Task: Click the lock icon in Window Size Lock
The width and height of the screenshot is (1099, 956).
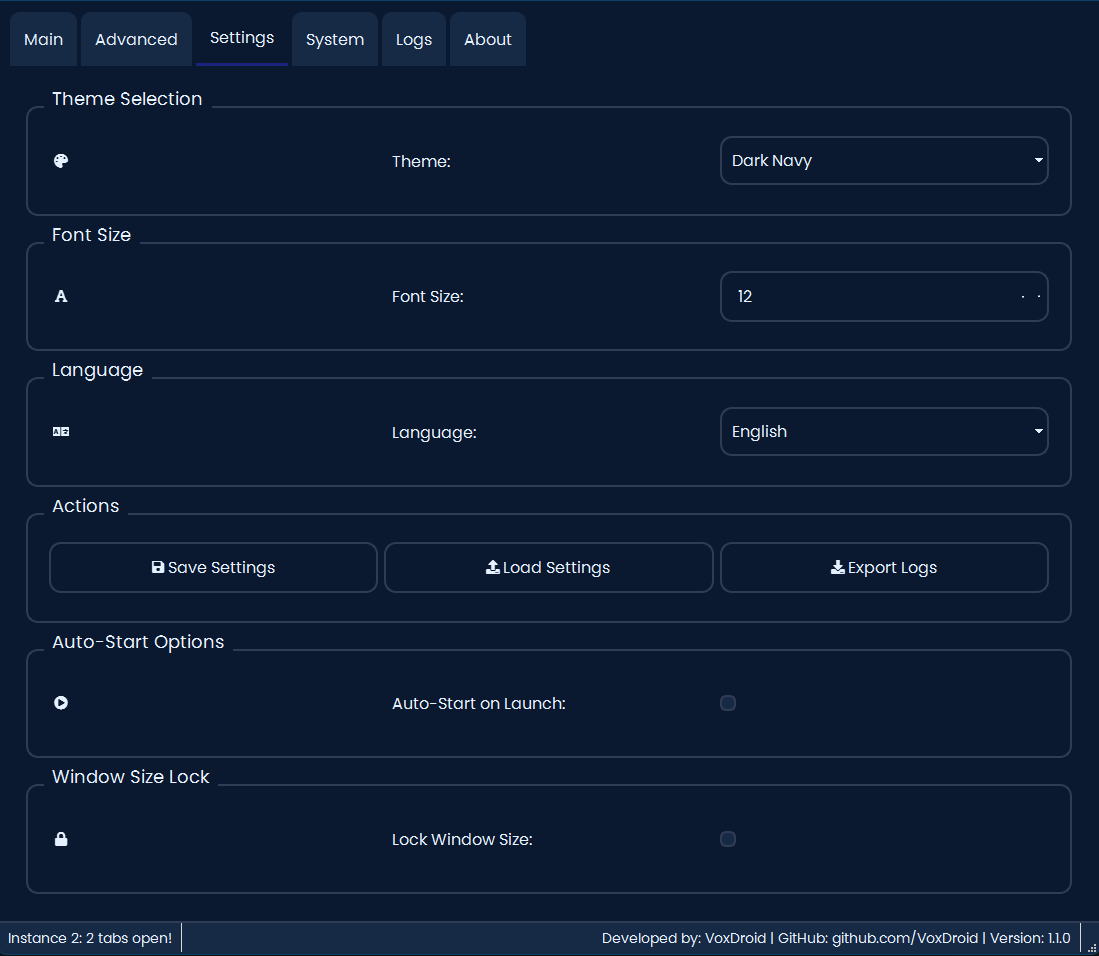Action: click(x=61, y=839)
